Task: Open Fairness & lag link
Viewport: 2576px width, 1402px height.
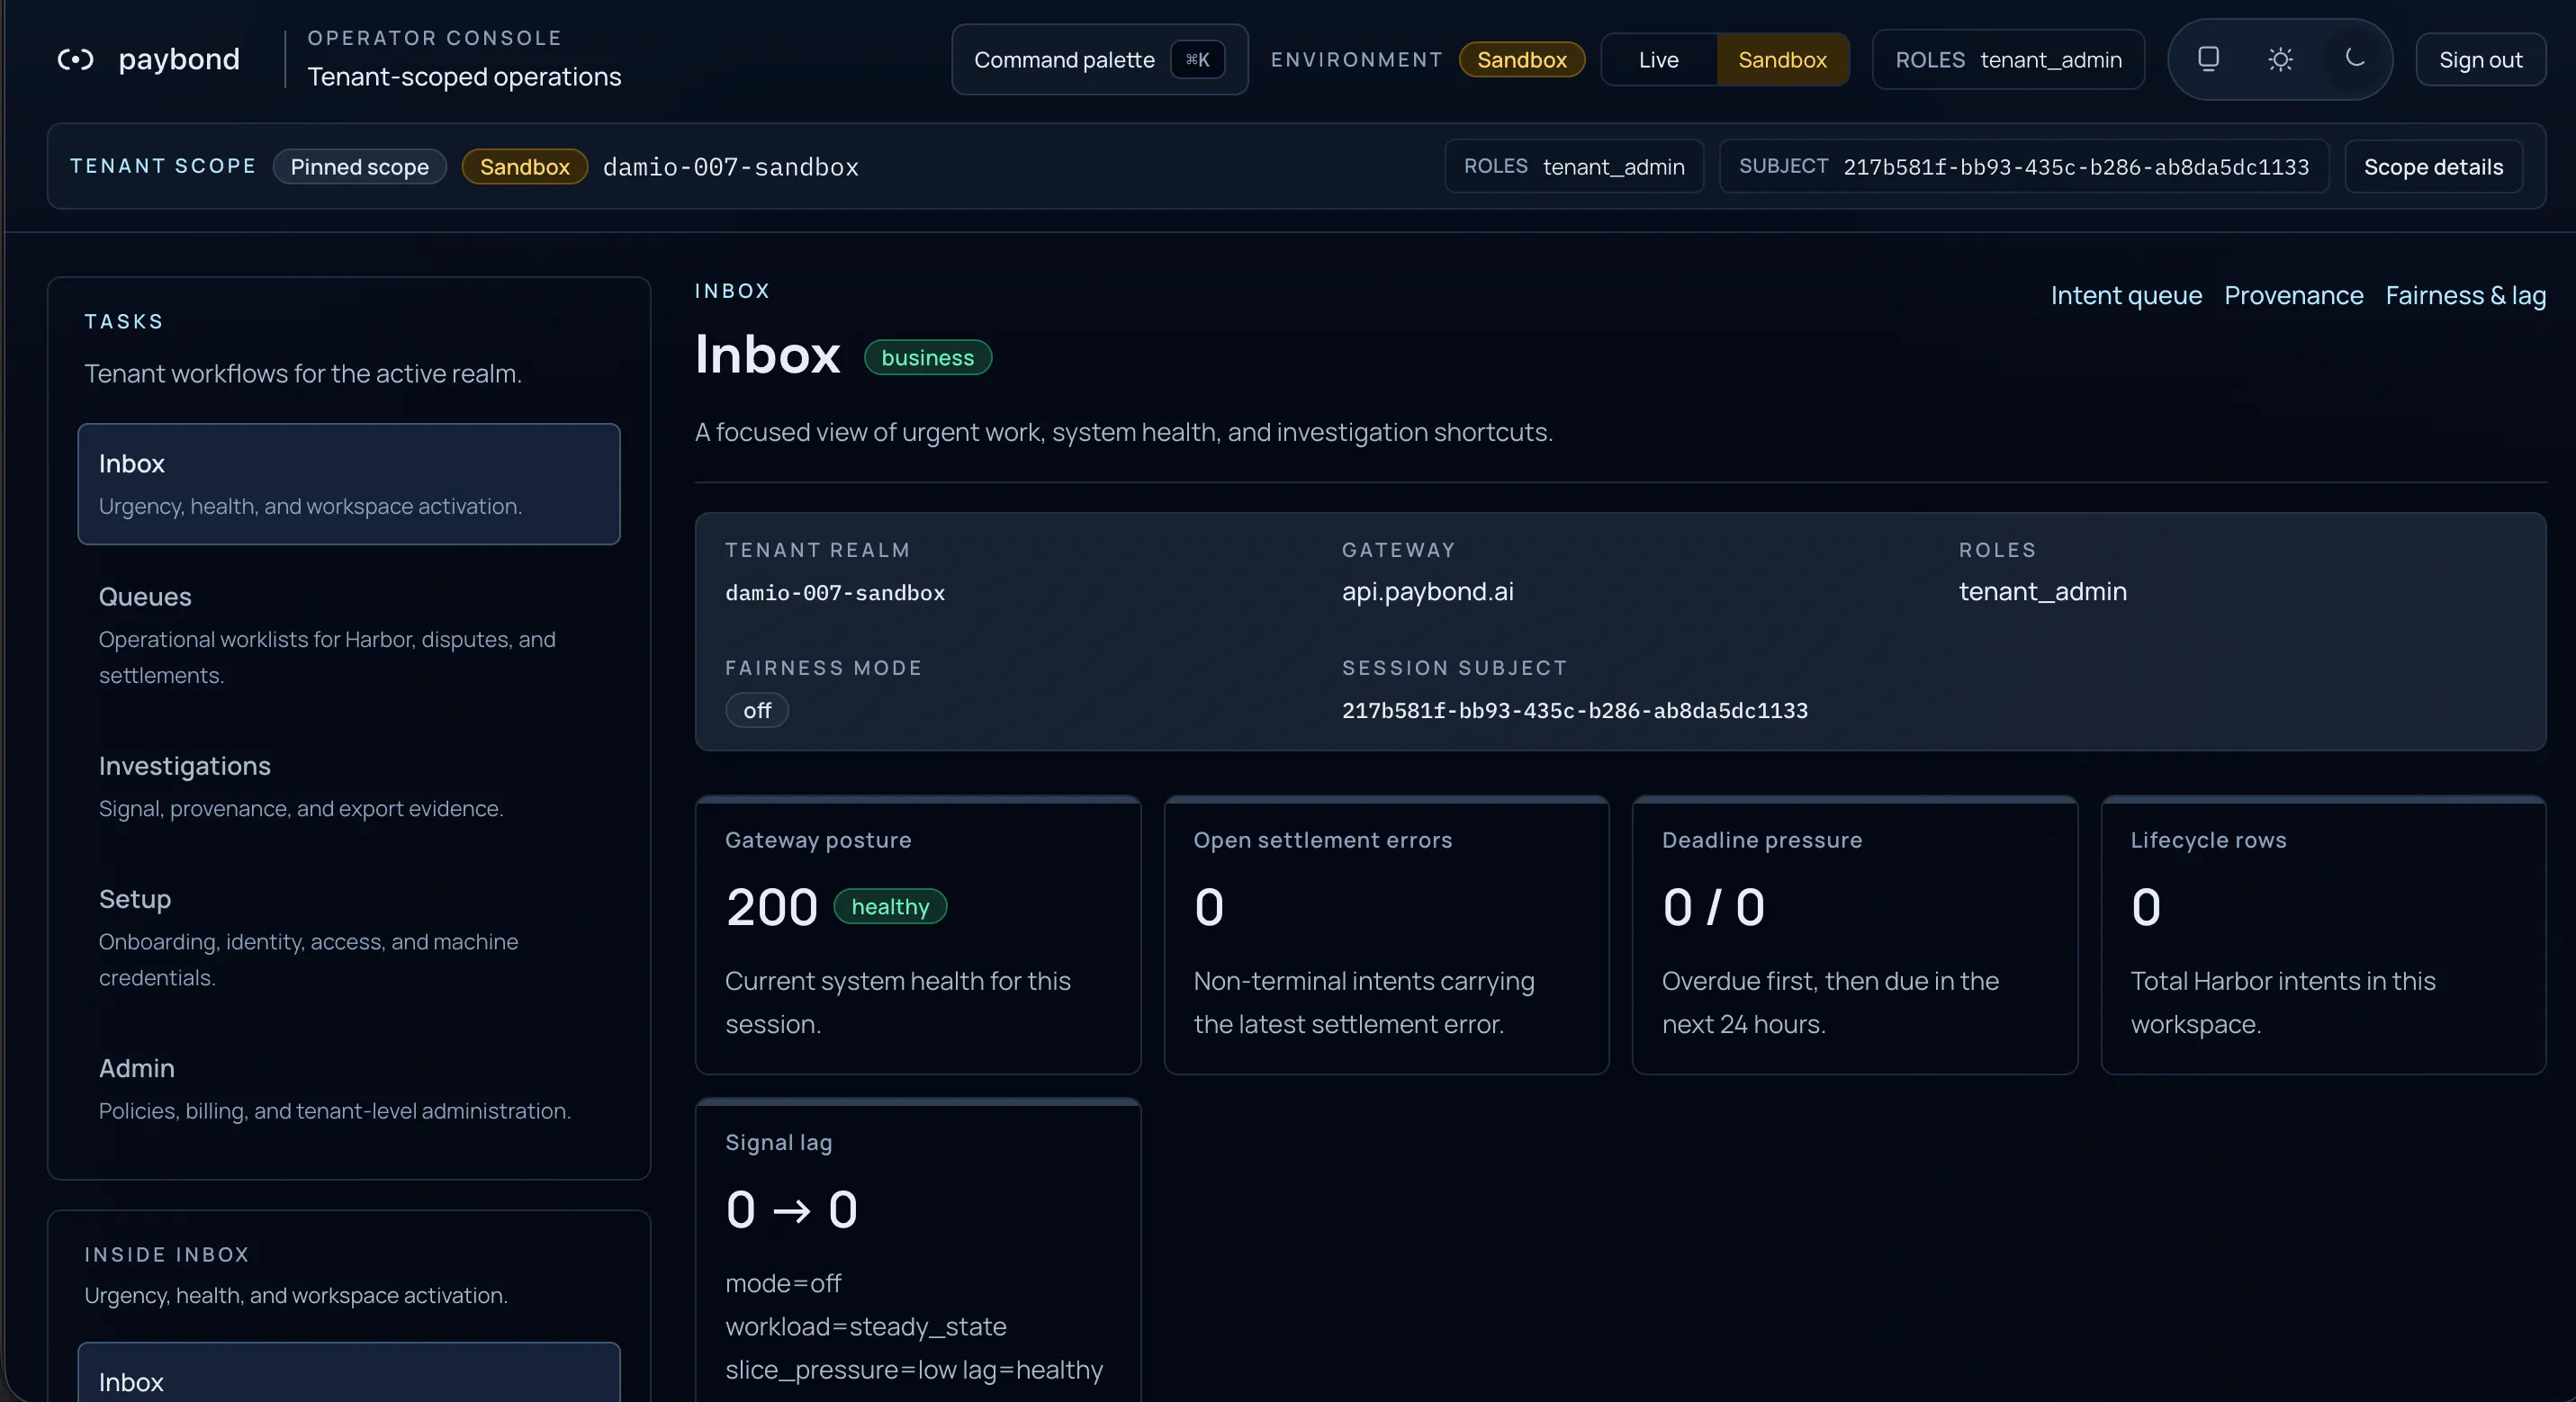Action: coord(2465,295)
